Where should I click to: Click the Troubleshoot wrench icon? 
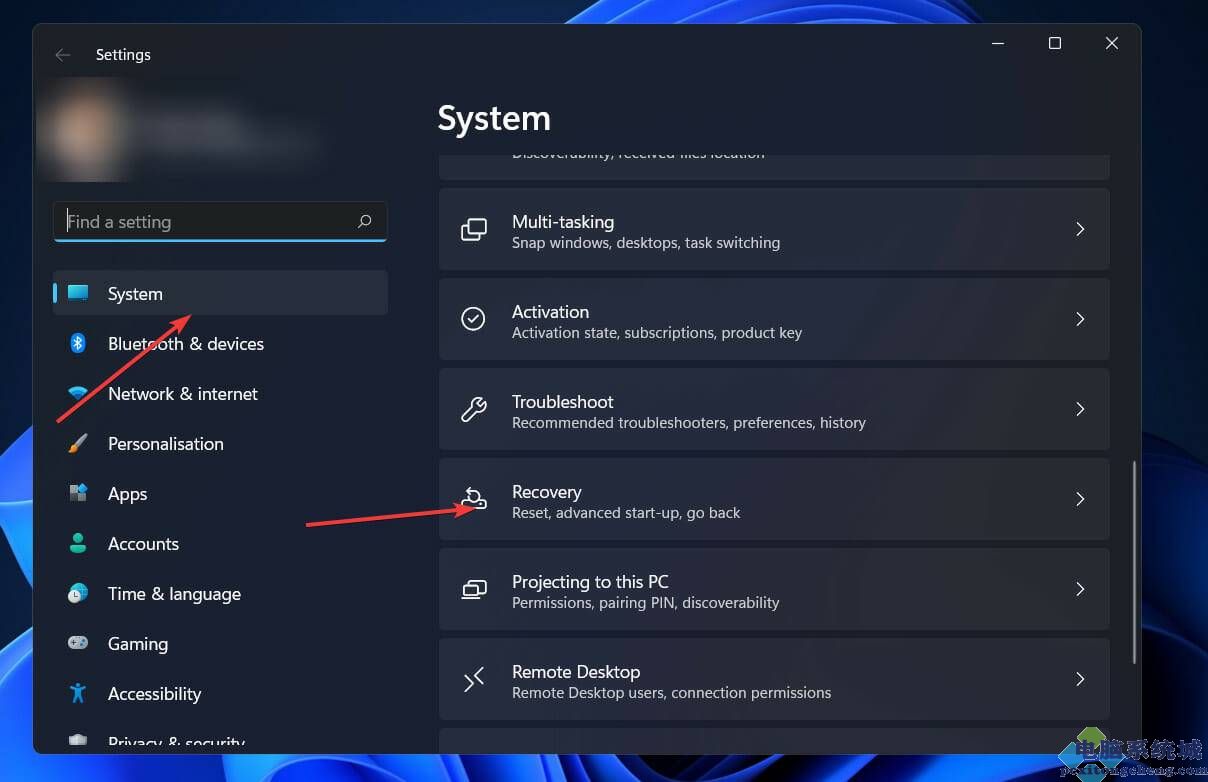pyautogui.click(x=473, y=409)
